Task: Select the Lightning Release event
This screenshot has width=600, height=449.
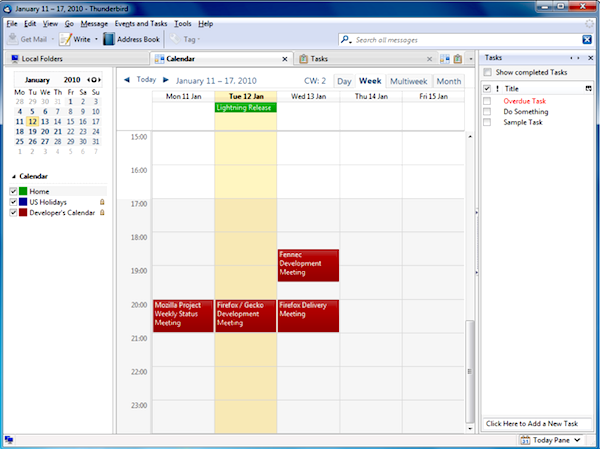Action: [x=246, y=108]
